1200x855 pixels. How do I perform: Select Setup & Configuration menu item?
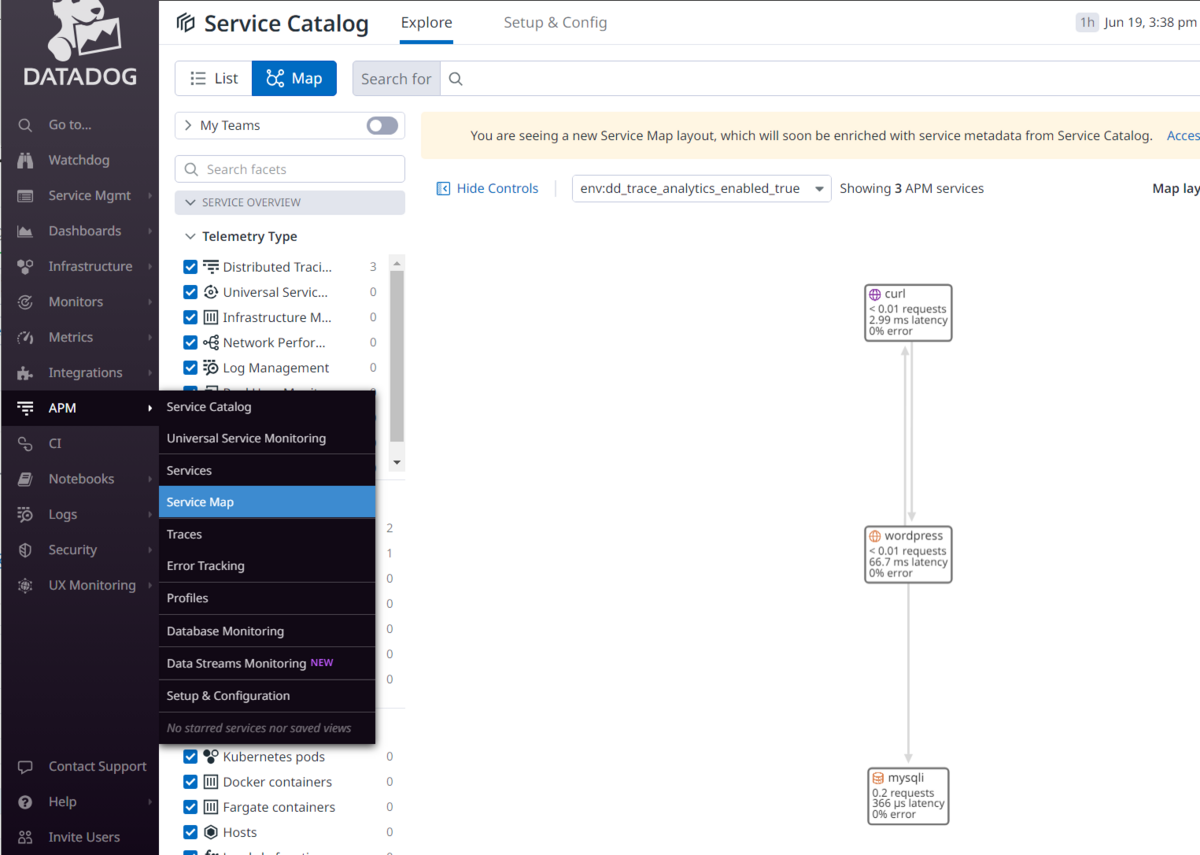[x=267, y=696]
